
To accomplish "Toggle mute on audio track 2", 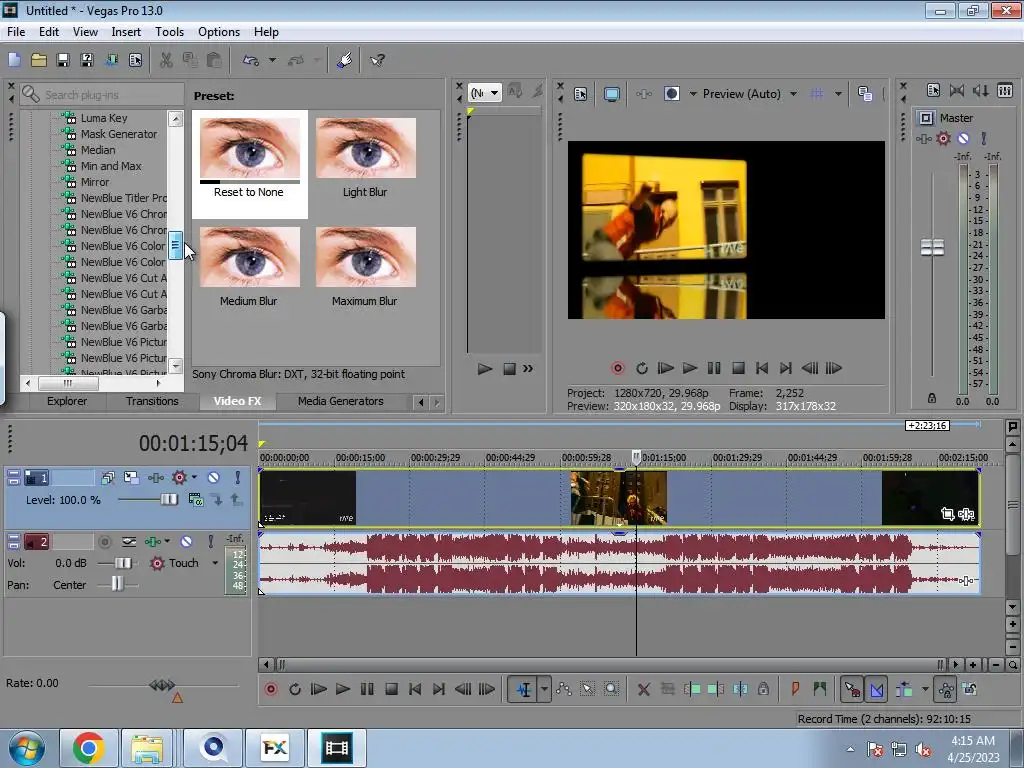I will (187, 541).
